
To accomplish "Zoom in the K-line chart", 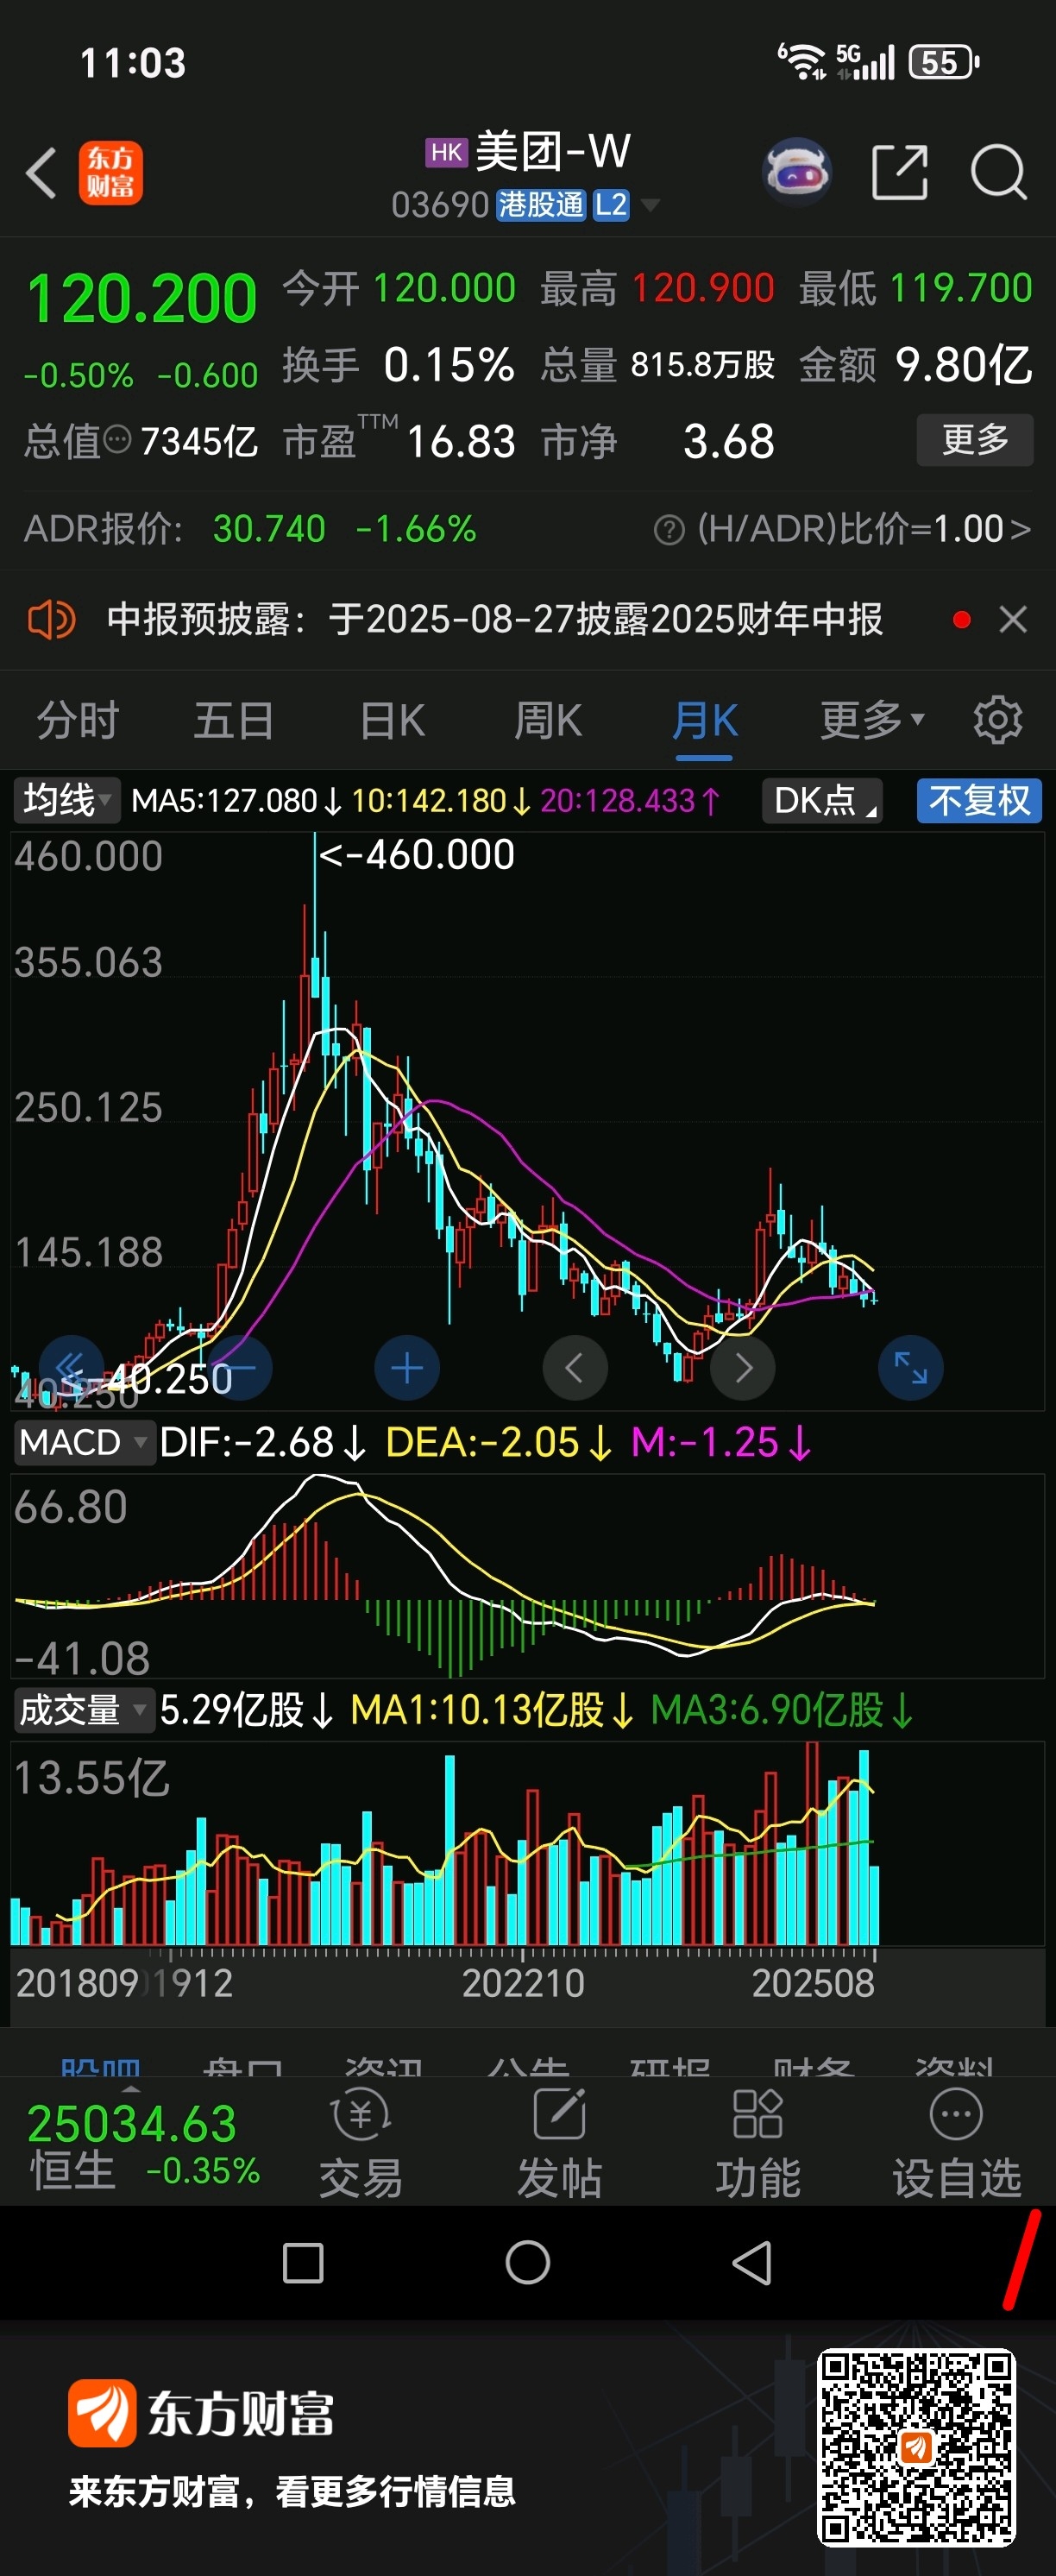I will [x=407, y=1367].
